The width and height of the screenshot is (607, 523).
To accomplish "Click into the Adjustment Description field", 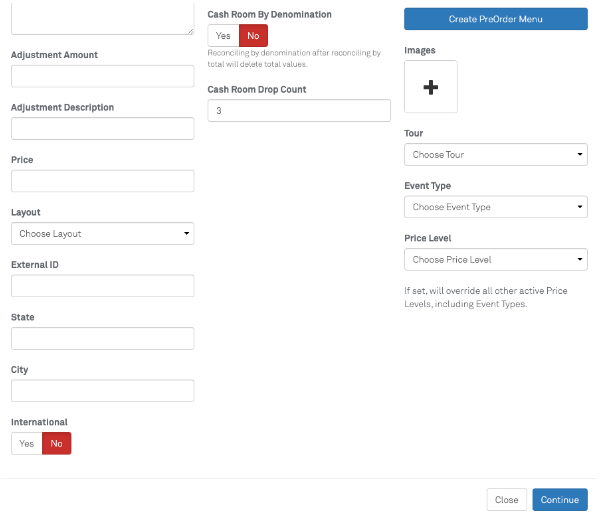I will coord(102,129).
